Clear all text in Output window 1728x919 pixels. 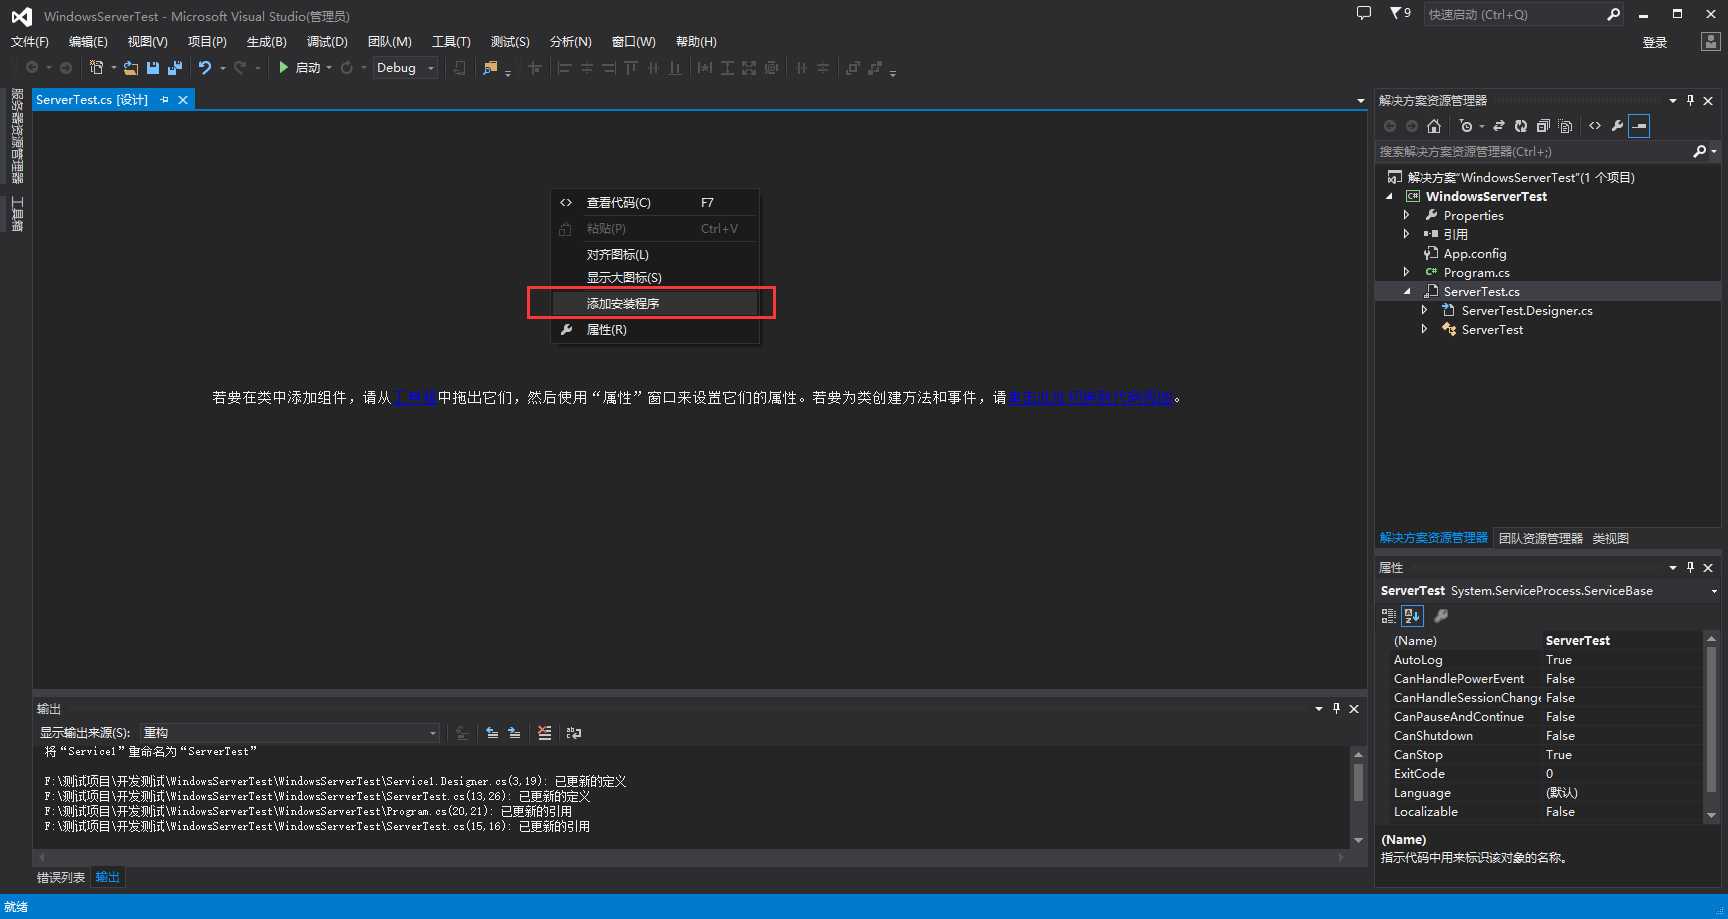point(544,733)
